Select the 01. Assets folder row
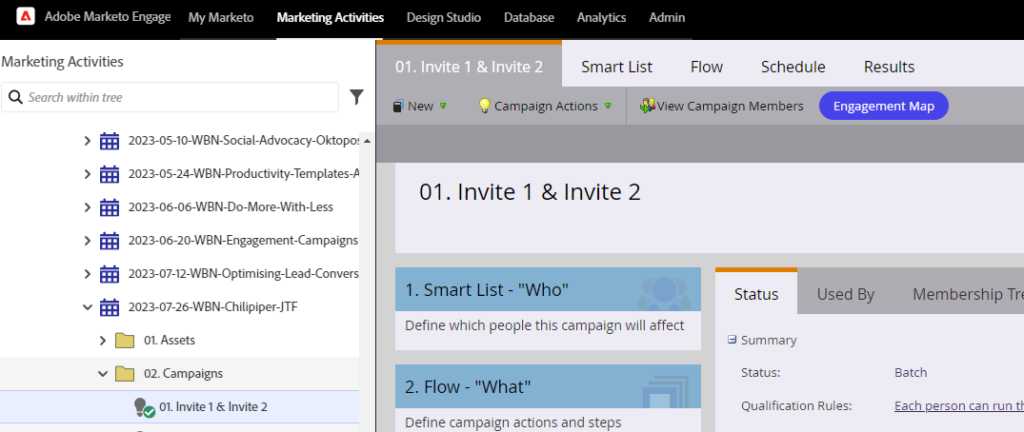This screenshot has height=432, width=1024. (x=180, y=340)
